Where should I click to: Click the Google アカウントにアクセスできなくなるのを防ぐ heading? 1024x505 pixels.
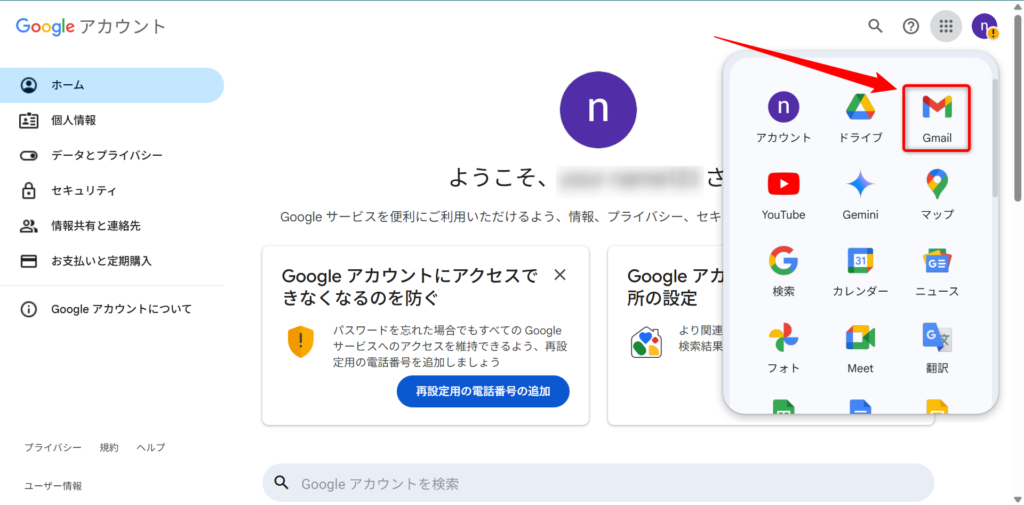coord(411,287)
